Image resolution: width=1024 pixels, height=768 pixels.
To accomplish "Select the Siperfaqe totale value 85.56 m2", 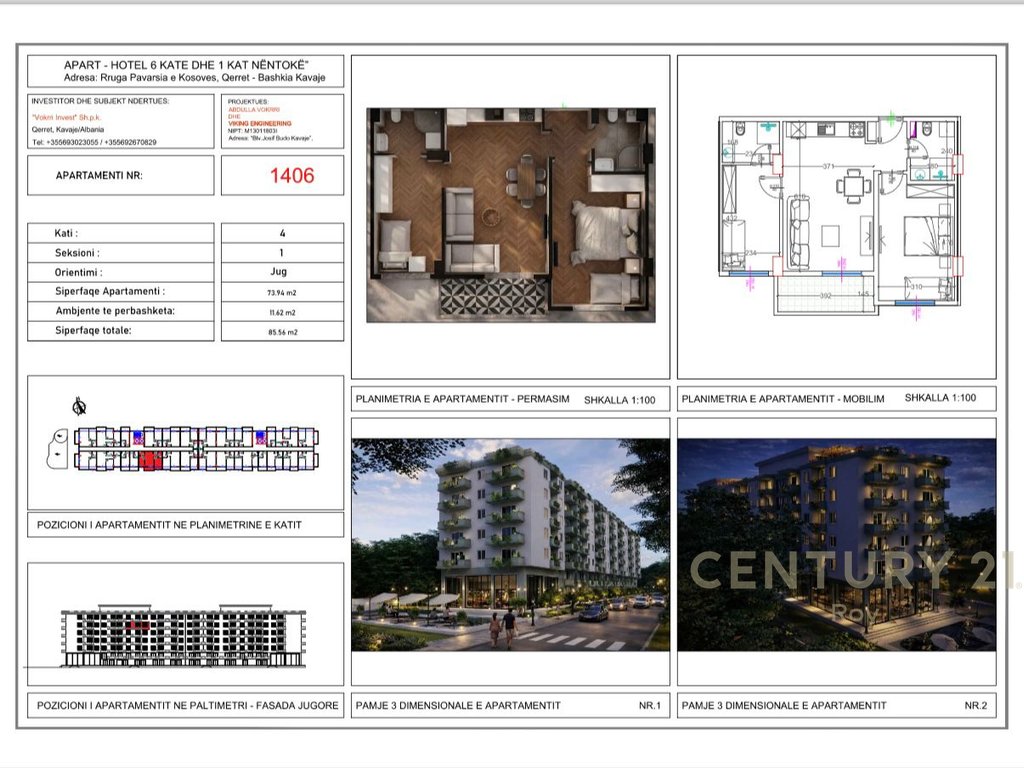I will [x=281, y=331].
